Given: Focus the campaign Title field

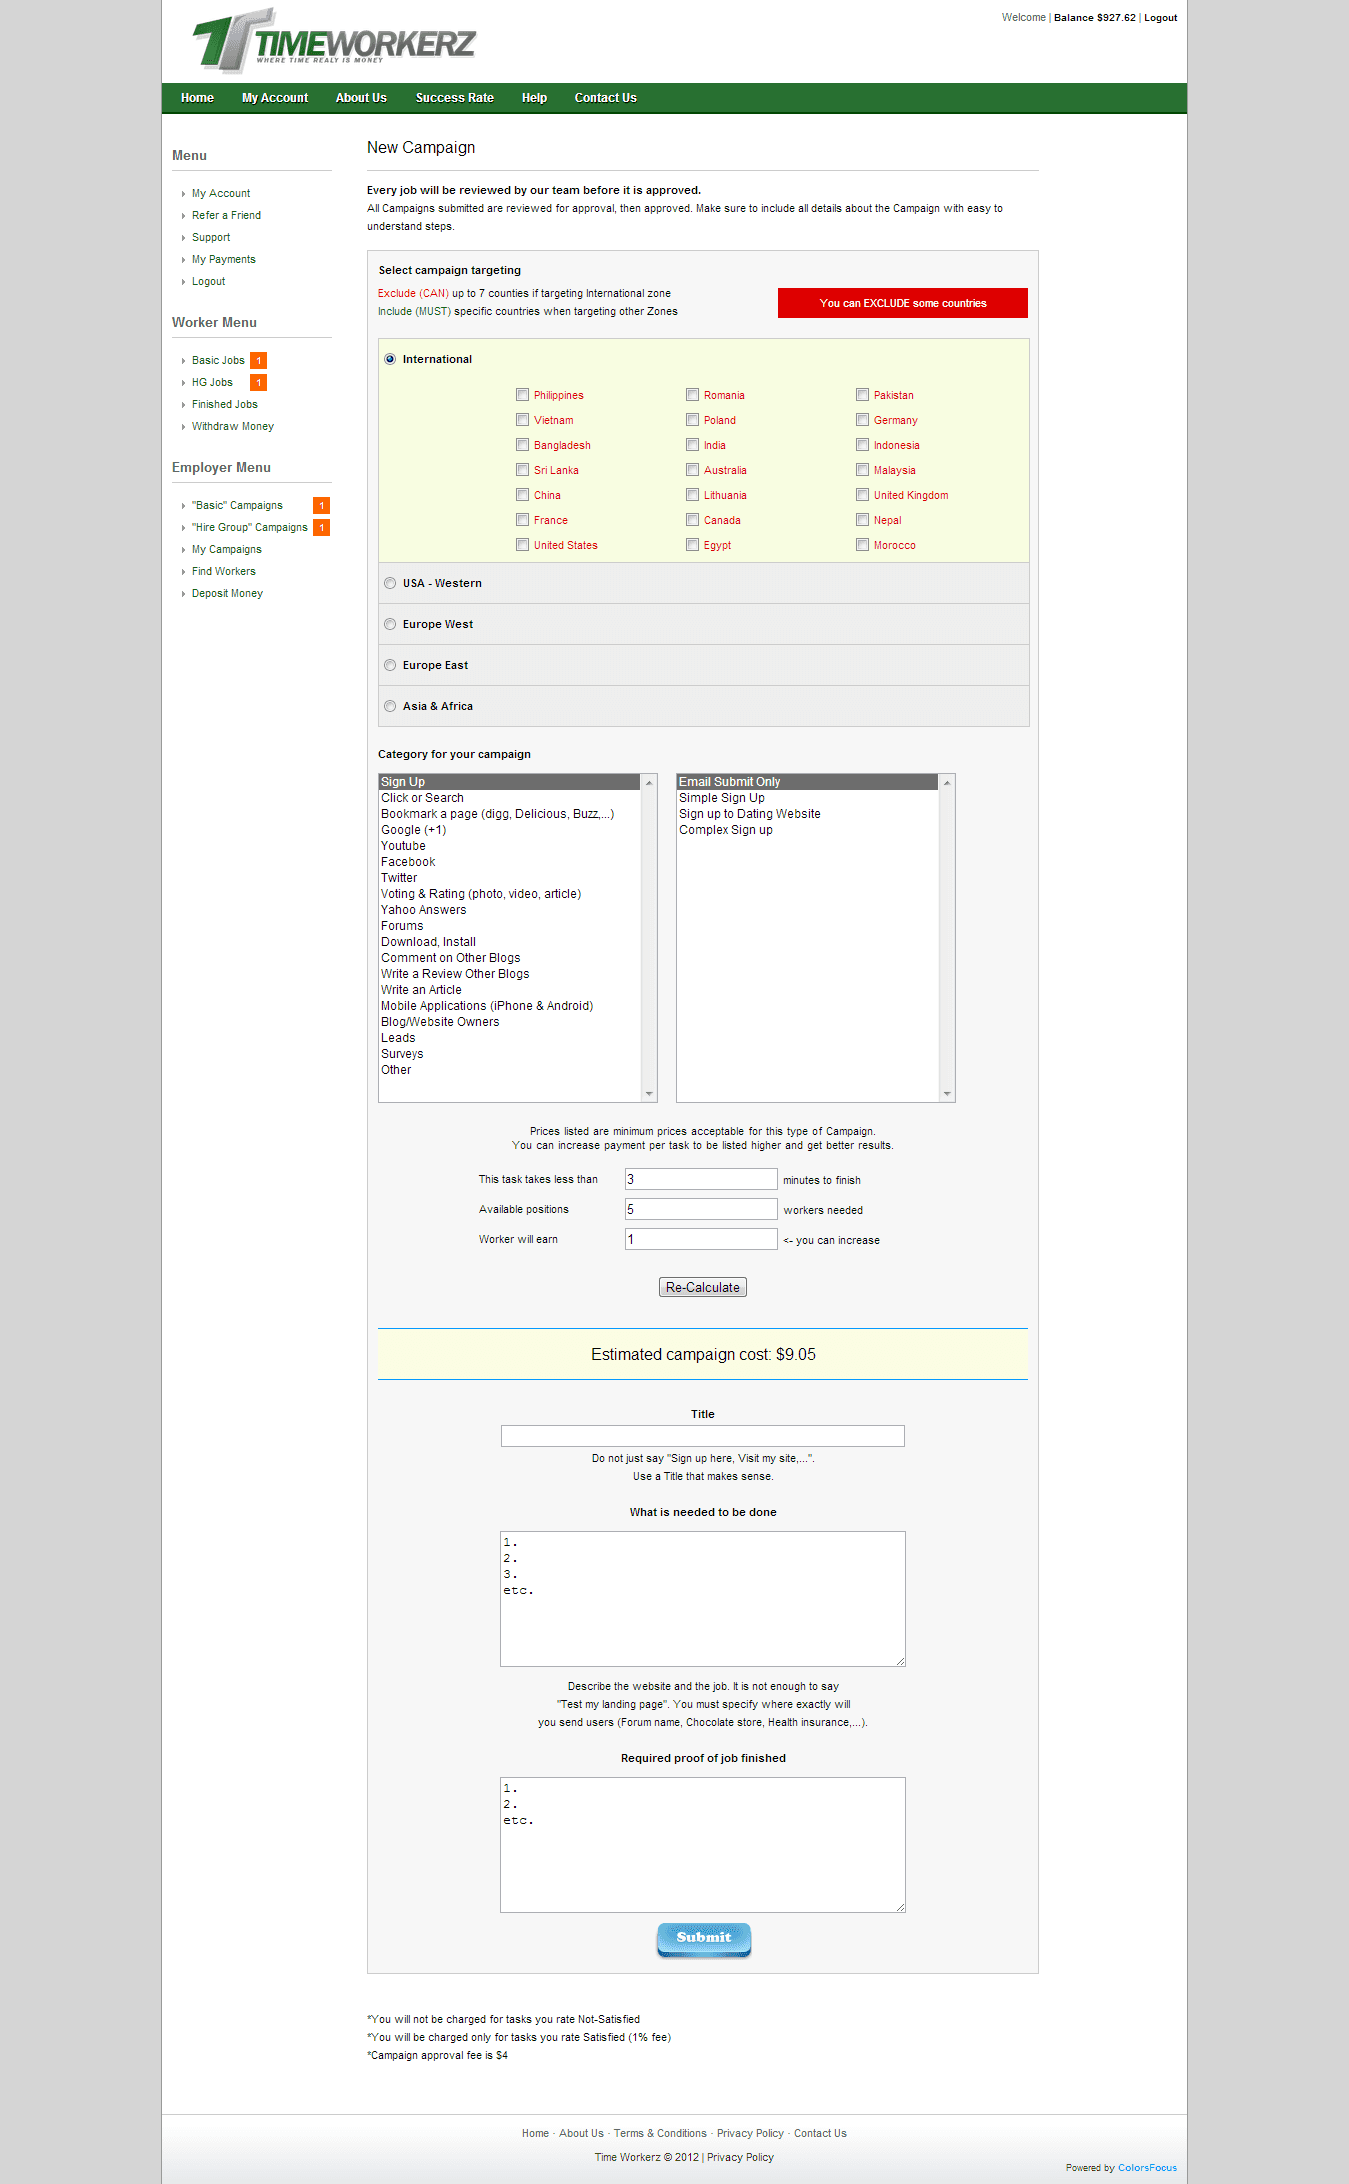Looking at the screenshot, I should [703, 1436].
